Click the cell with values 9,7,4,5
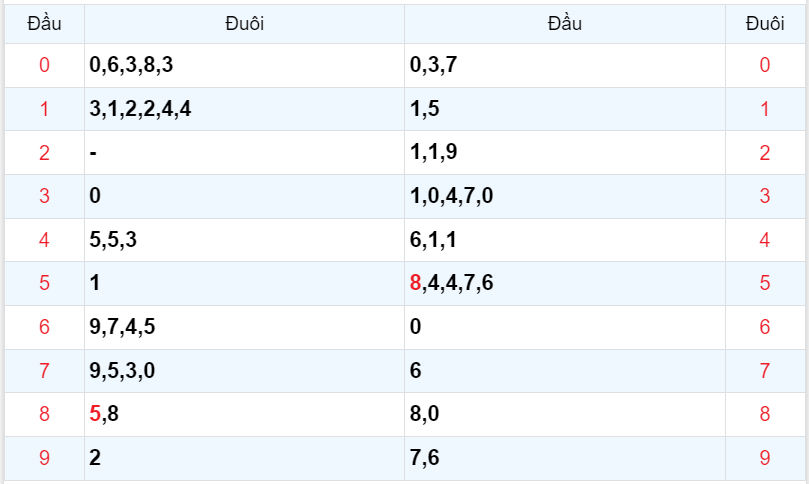809x484 pixels. click(x=122, y=327)
